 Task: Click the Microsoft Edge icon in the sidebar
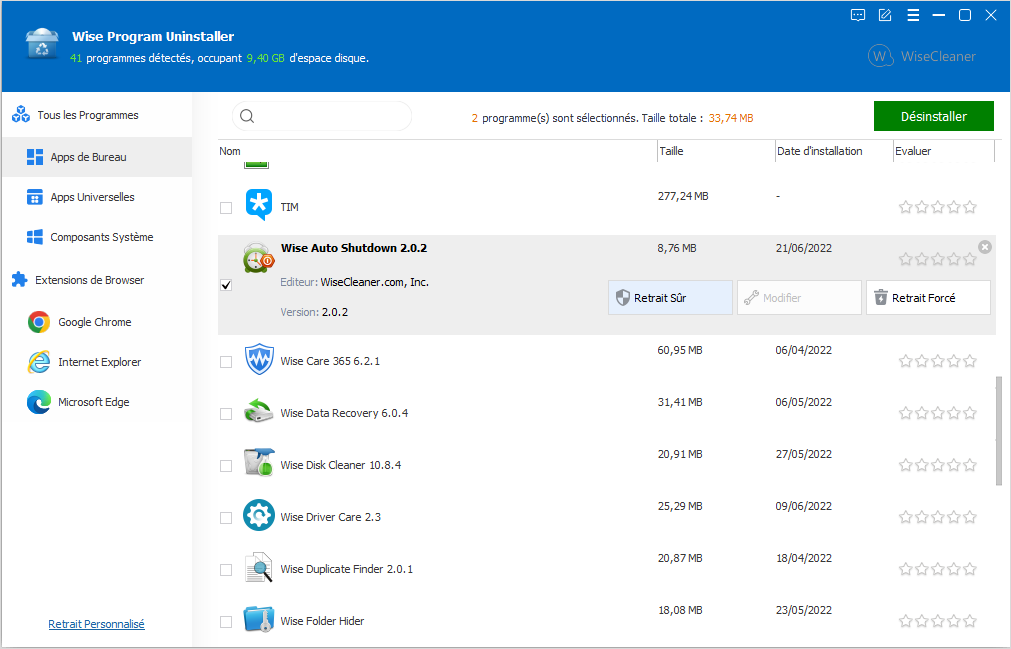coord(39,402)
